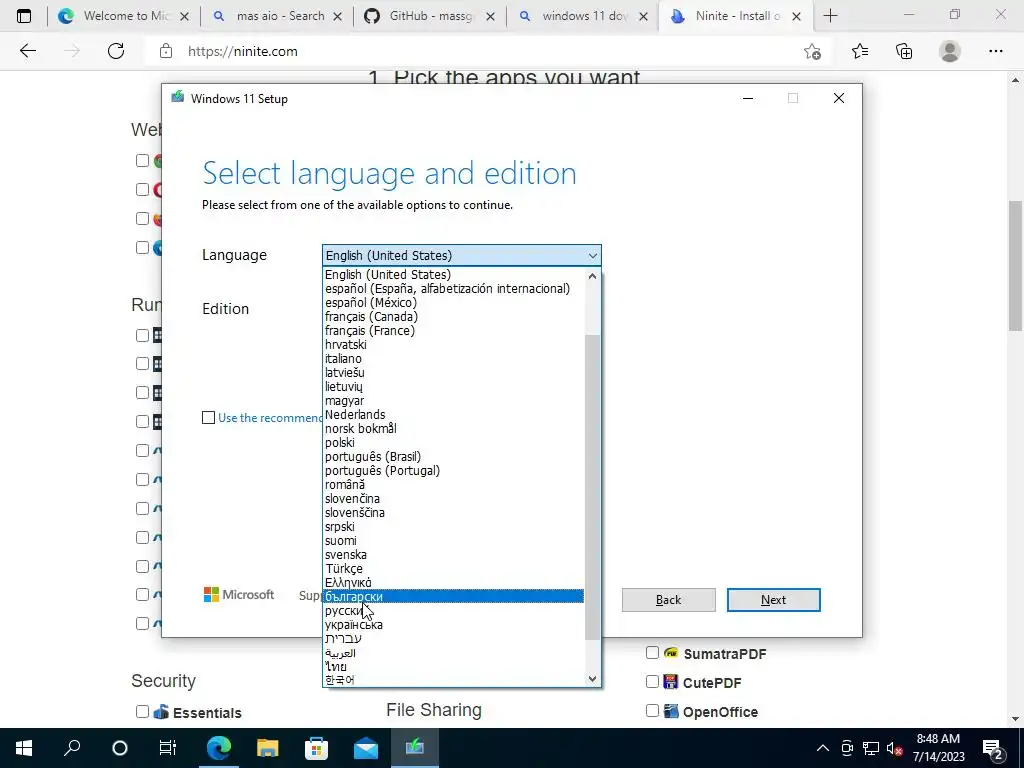Open a new browser tab
Viewport: 1024px width, 768px height.
click(x=830, y=16)
